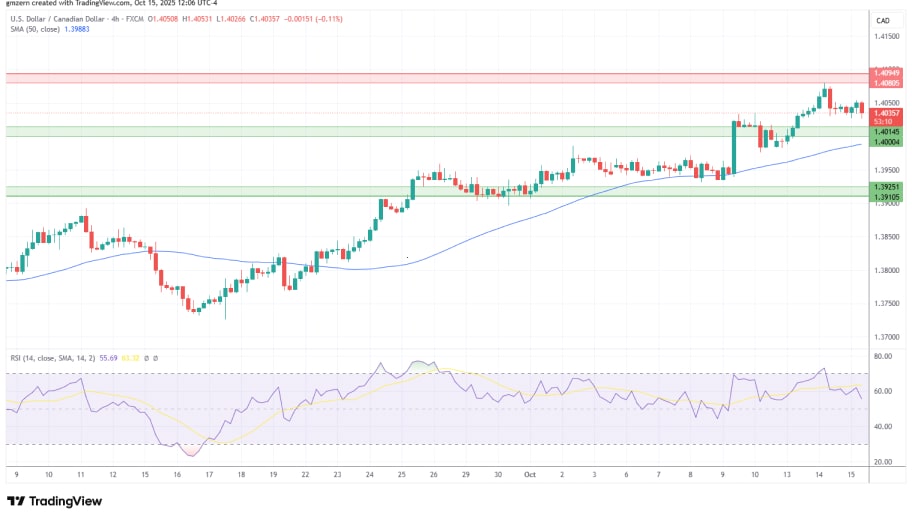
Task: Click the RSI value 55.69
Action: (108, 358)
